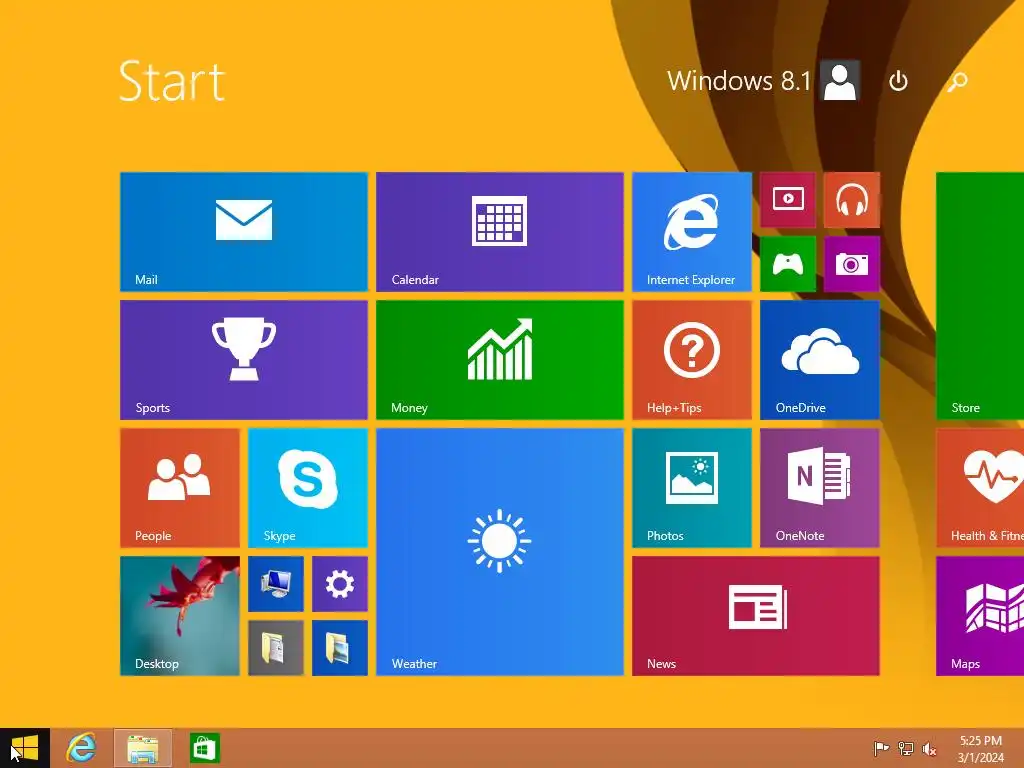
Task: Open the Music tile with headphones
Action: coord(852,200)
